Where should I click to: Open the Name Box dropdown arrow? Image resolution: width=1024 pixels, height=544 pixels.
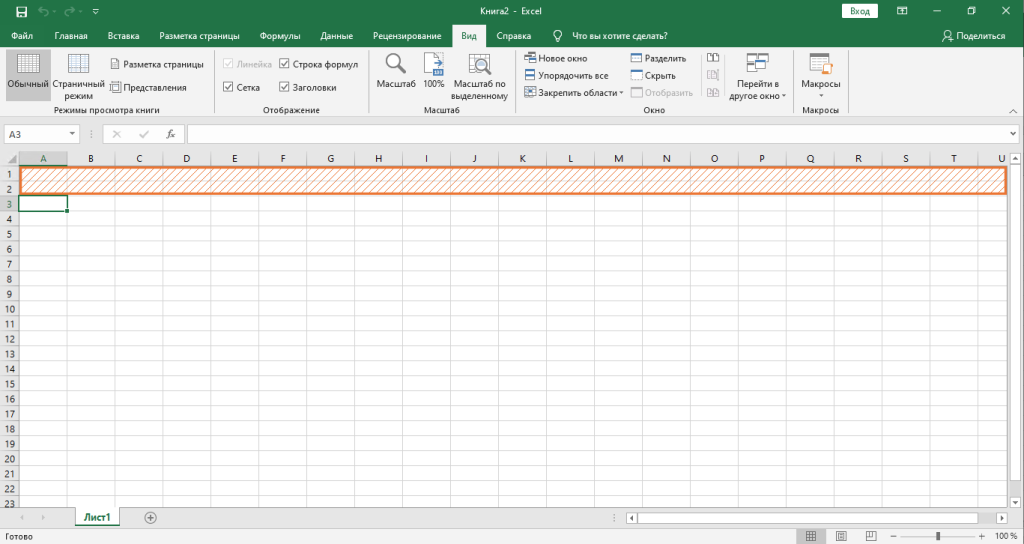click(x=72, y=134)
